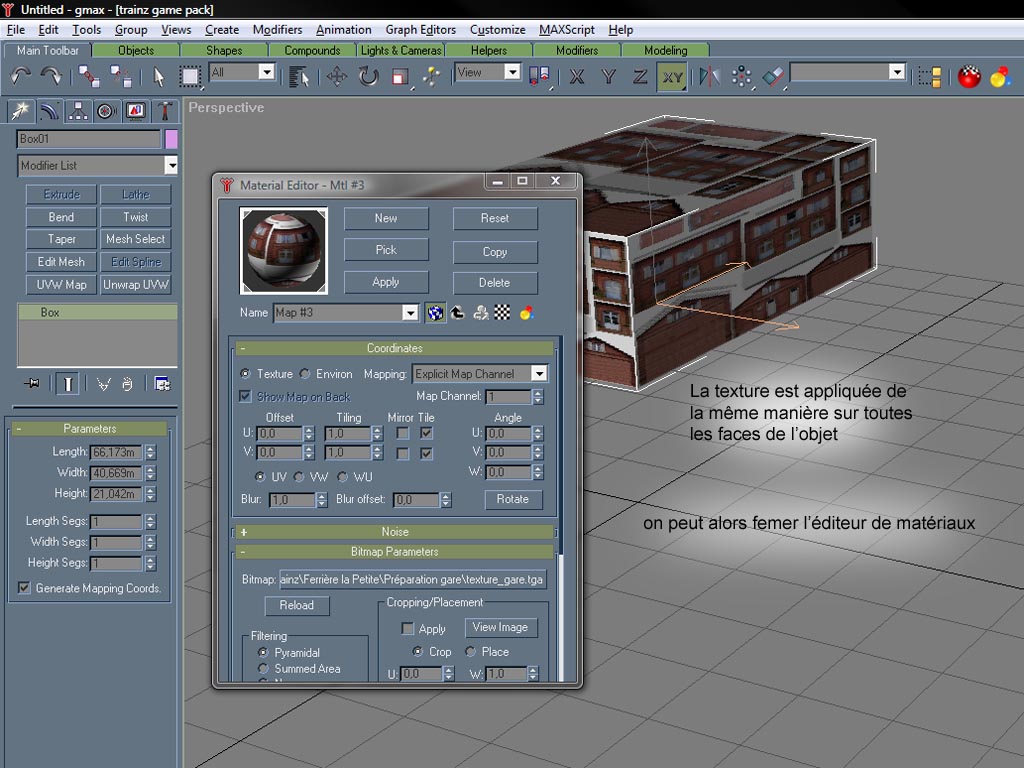Expand the Noise rollout
This screenshot has height=768, width=1024.
pos(395,532)
